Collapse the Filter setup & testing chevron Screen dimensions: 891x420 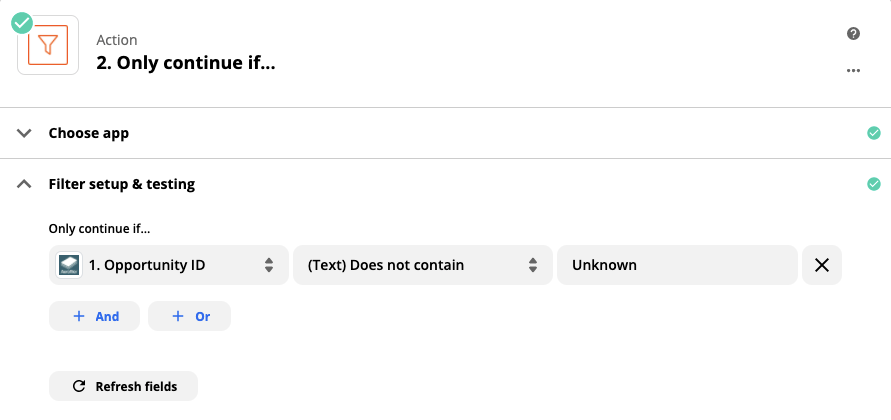tap(25, 184)
